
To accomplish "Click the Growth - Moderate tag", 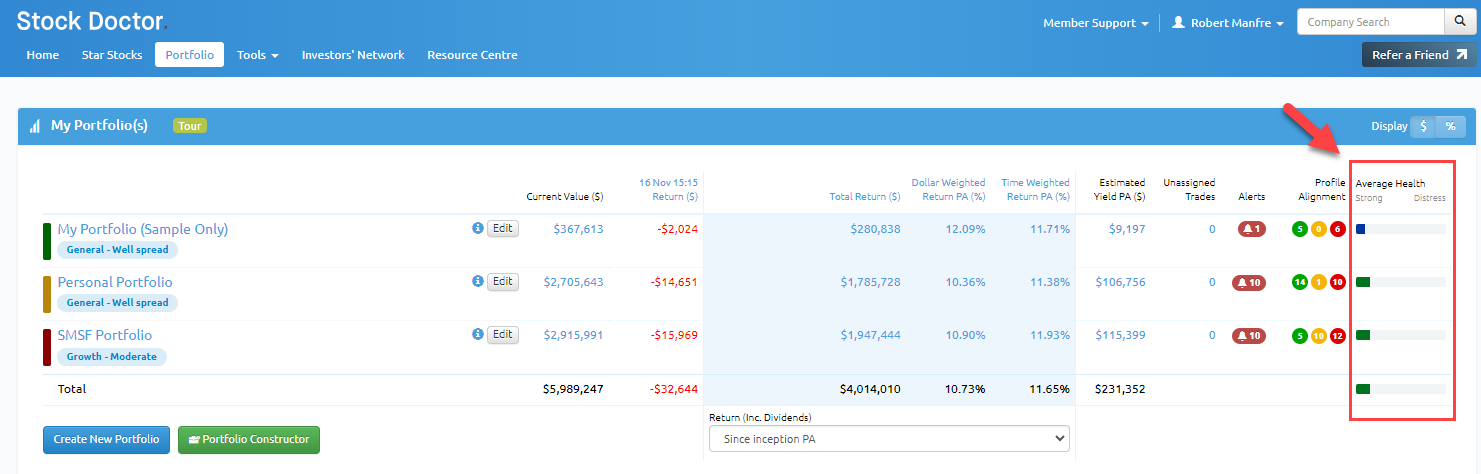I will click(x=112, y=356).
